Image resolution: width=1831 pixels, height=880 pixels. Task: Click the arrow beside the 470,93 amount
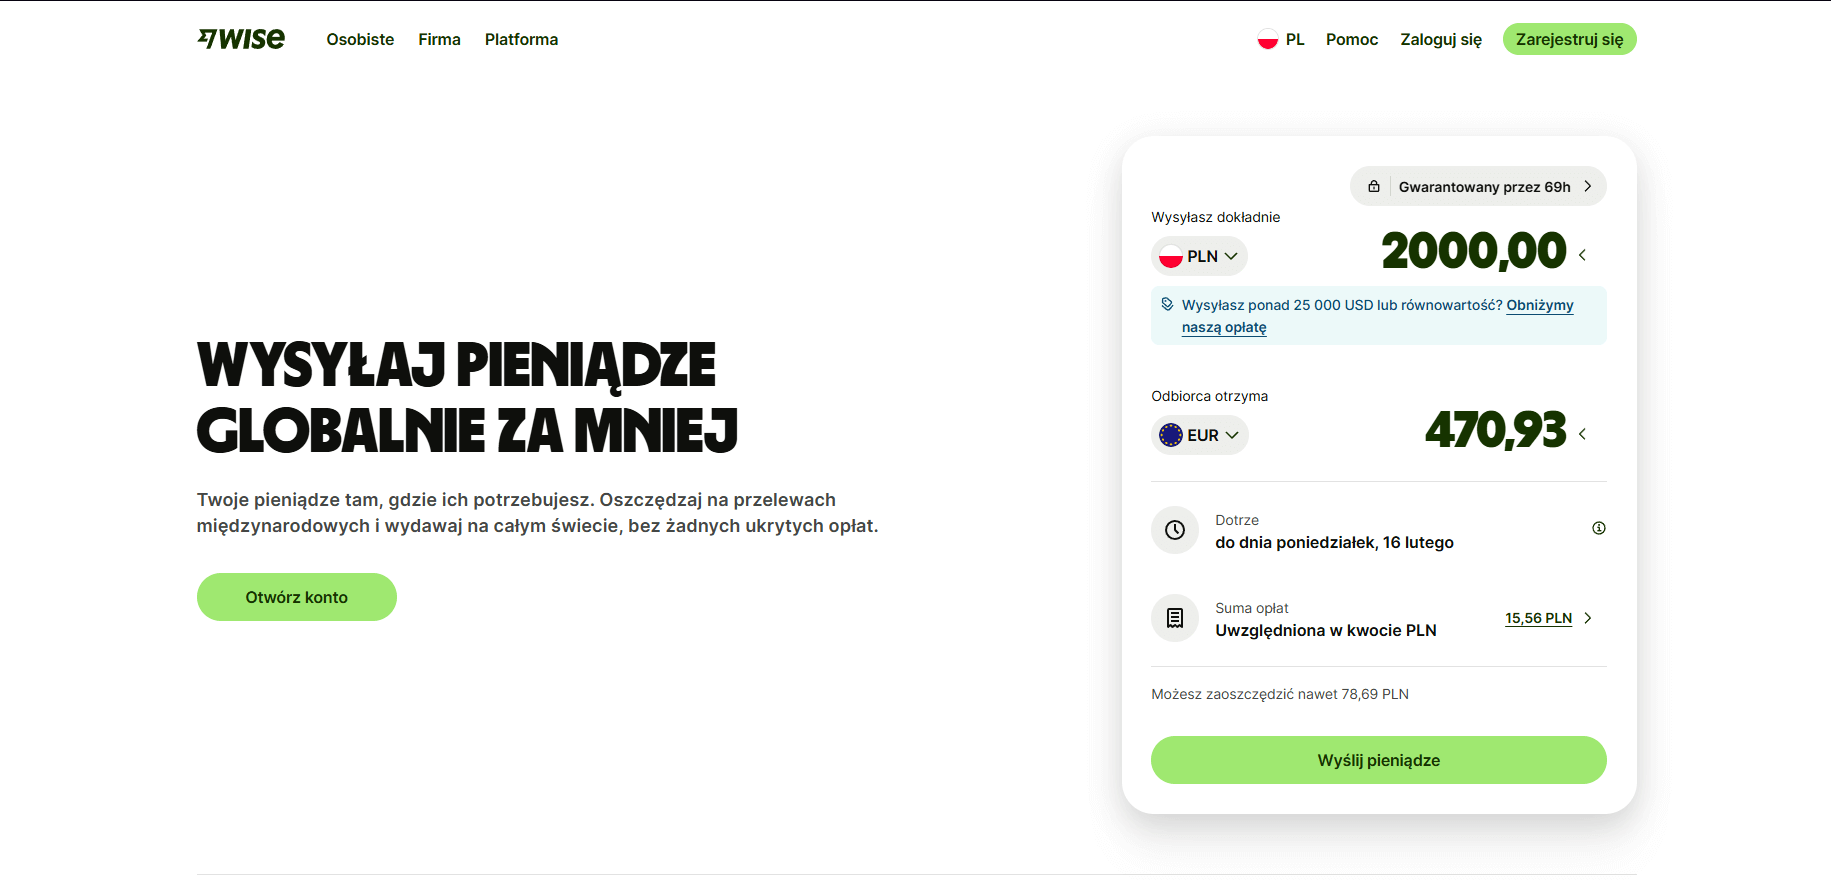(x=1583, y=434)
